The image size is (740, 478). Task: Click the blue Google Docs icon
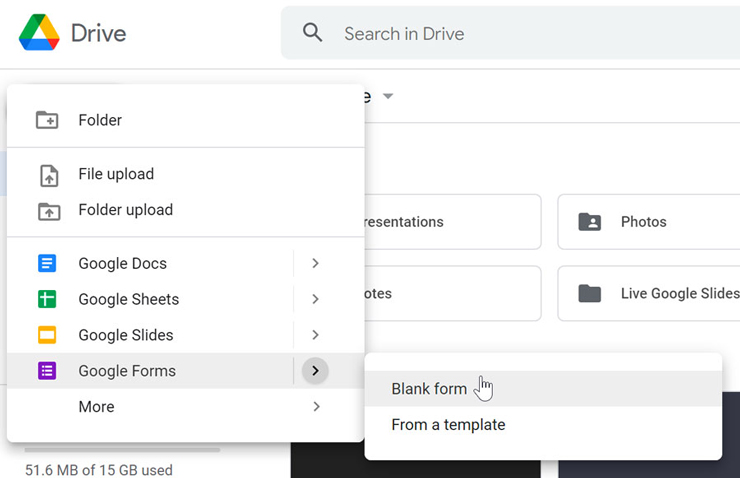(47, 263)
